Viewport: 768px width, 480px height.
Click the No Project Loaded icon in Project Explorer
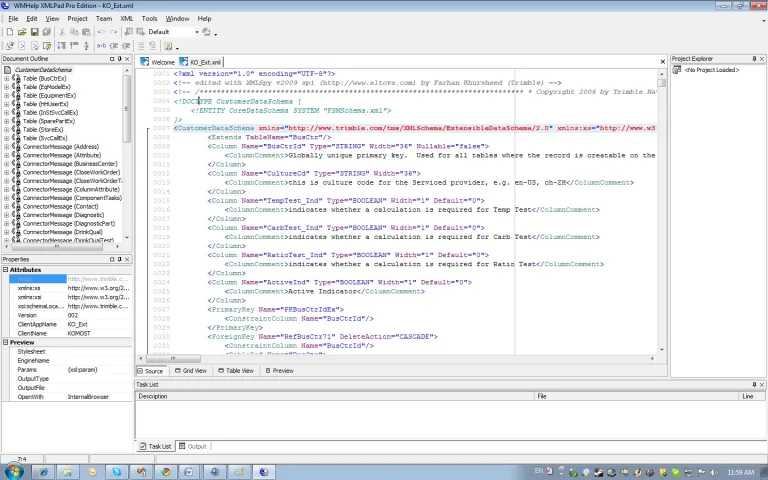(677, 70)
